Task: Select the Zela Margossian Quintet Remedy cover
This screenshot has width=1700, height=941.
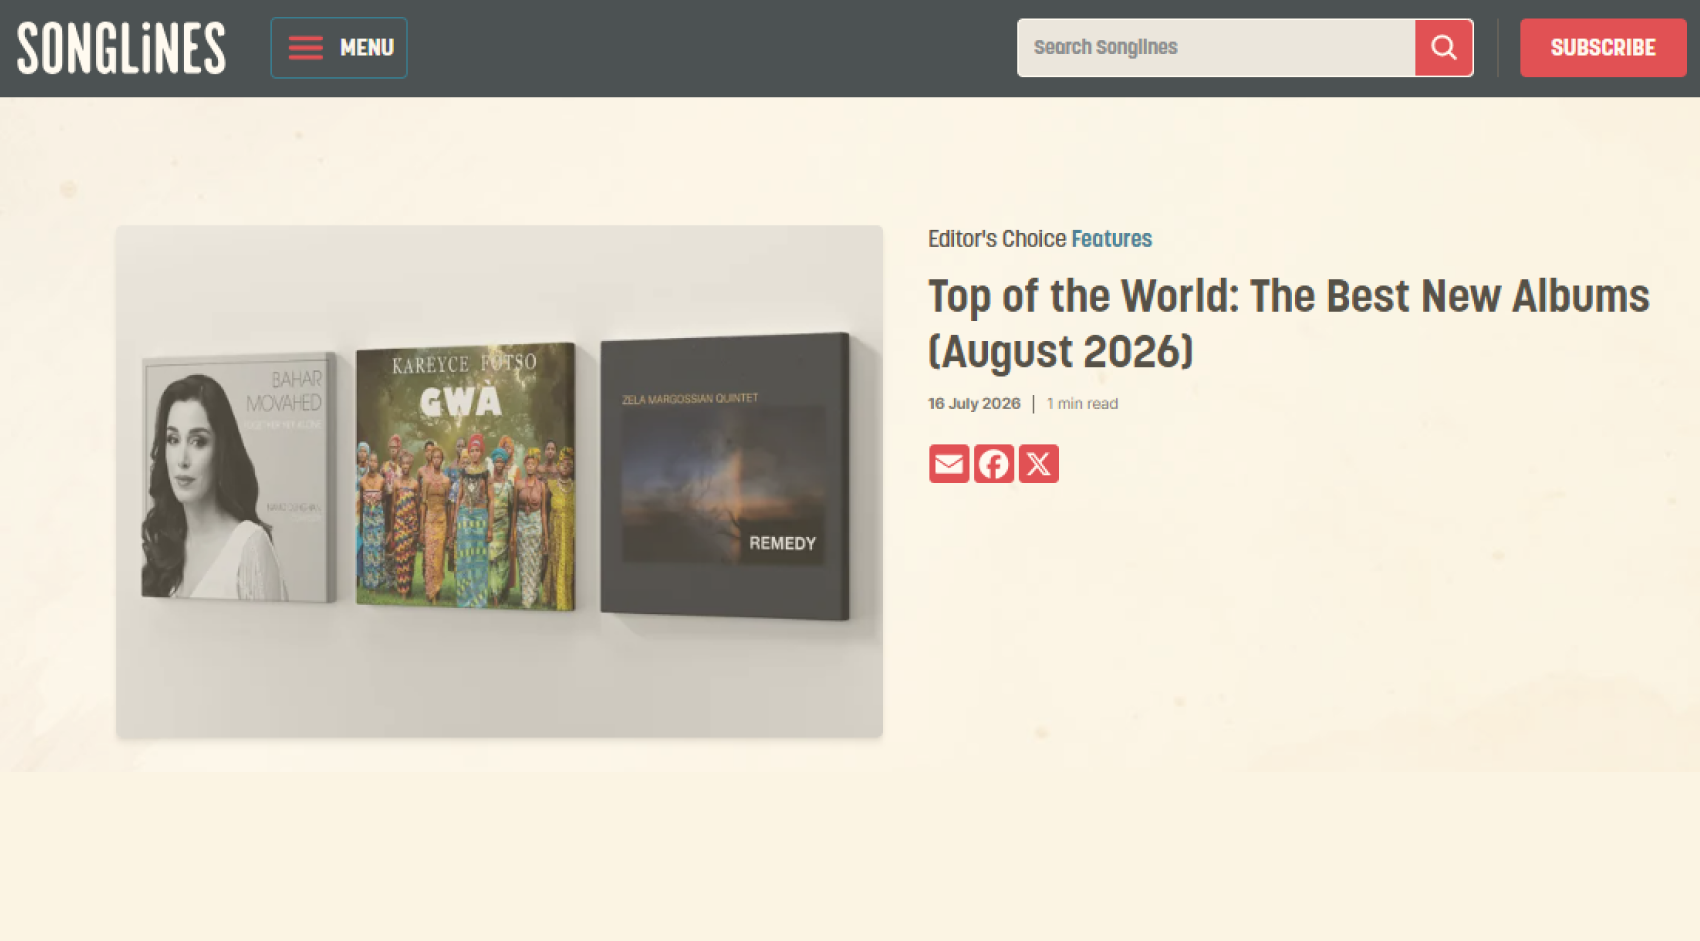Action: [725, 476]
